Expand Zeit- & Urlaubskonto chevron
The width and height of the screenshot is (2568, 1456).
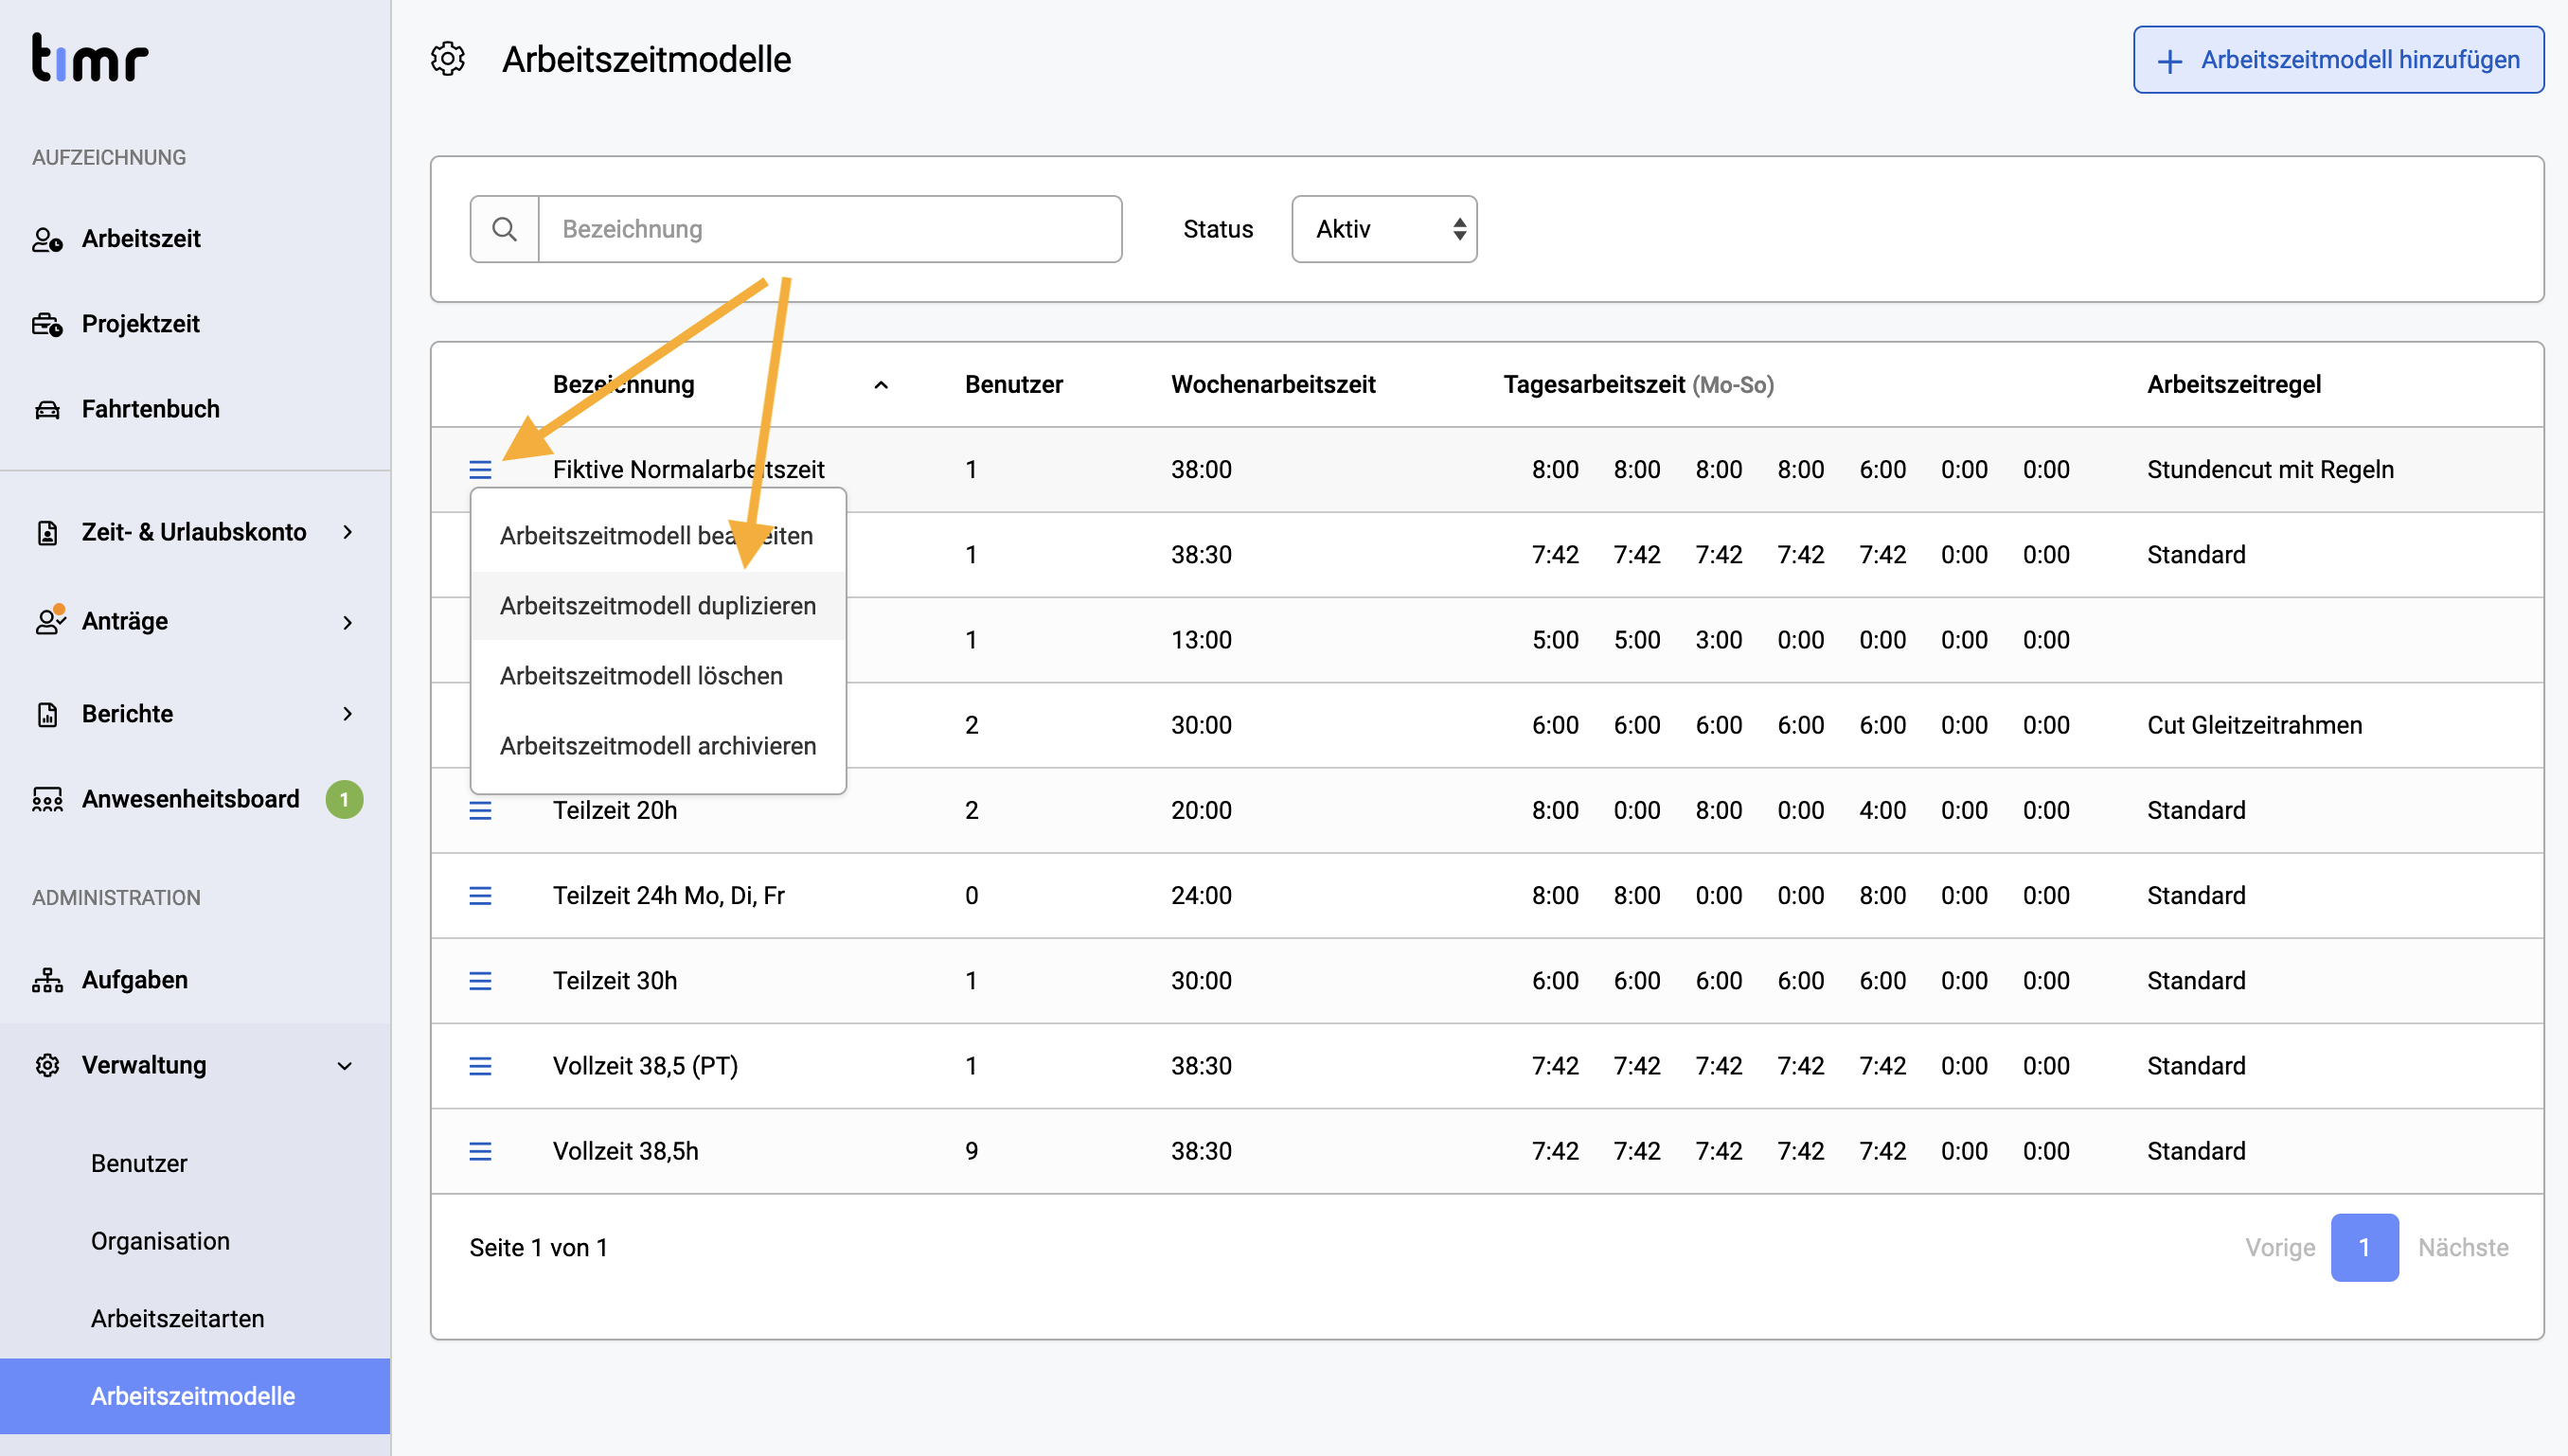(x=347, y=532)
